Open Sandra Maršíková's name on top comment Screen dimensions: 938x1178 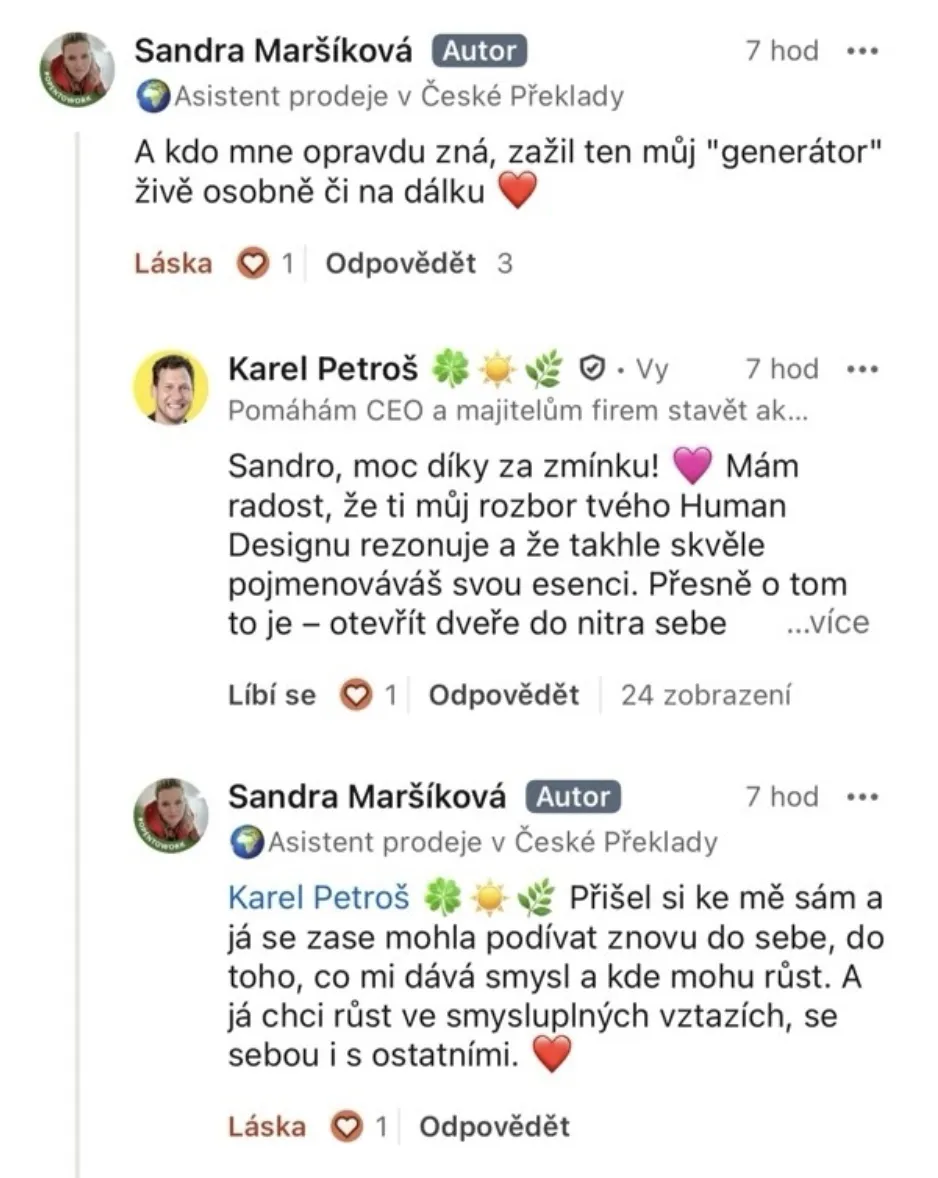point(275,50)
